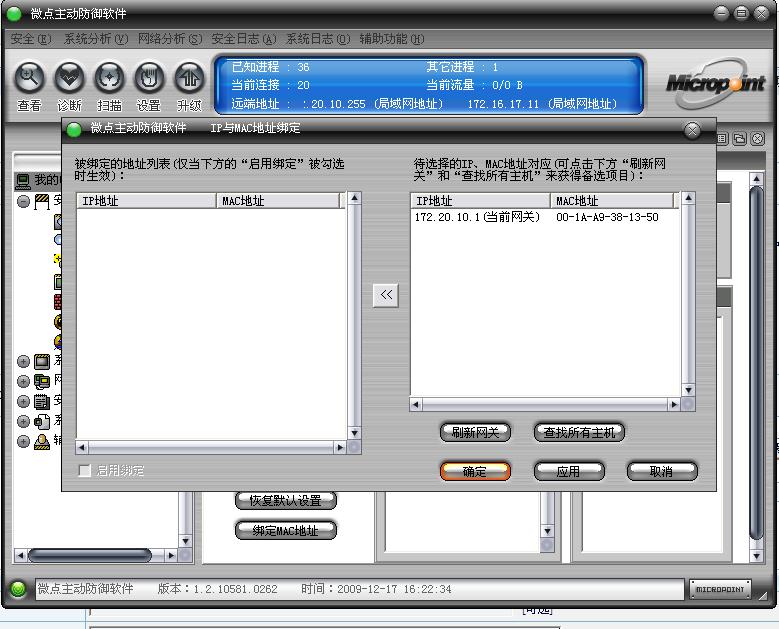Close the IP与MAC地址绑定 dialog
The height and width of the screenshot is (629, 779).
coord(692,130)
